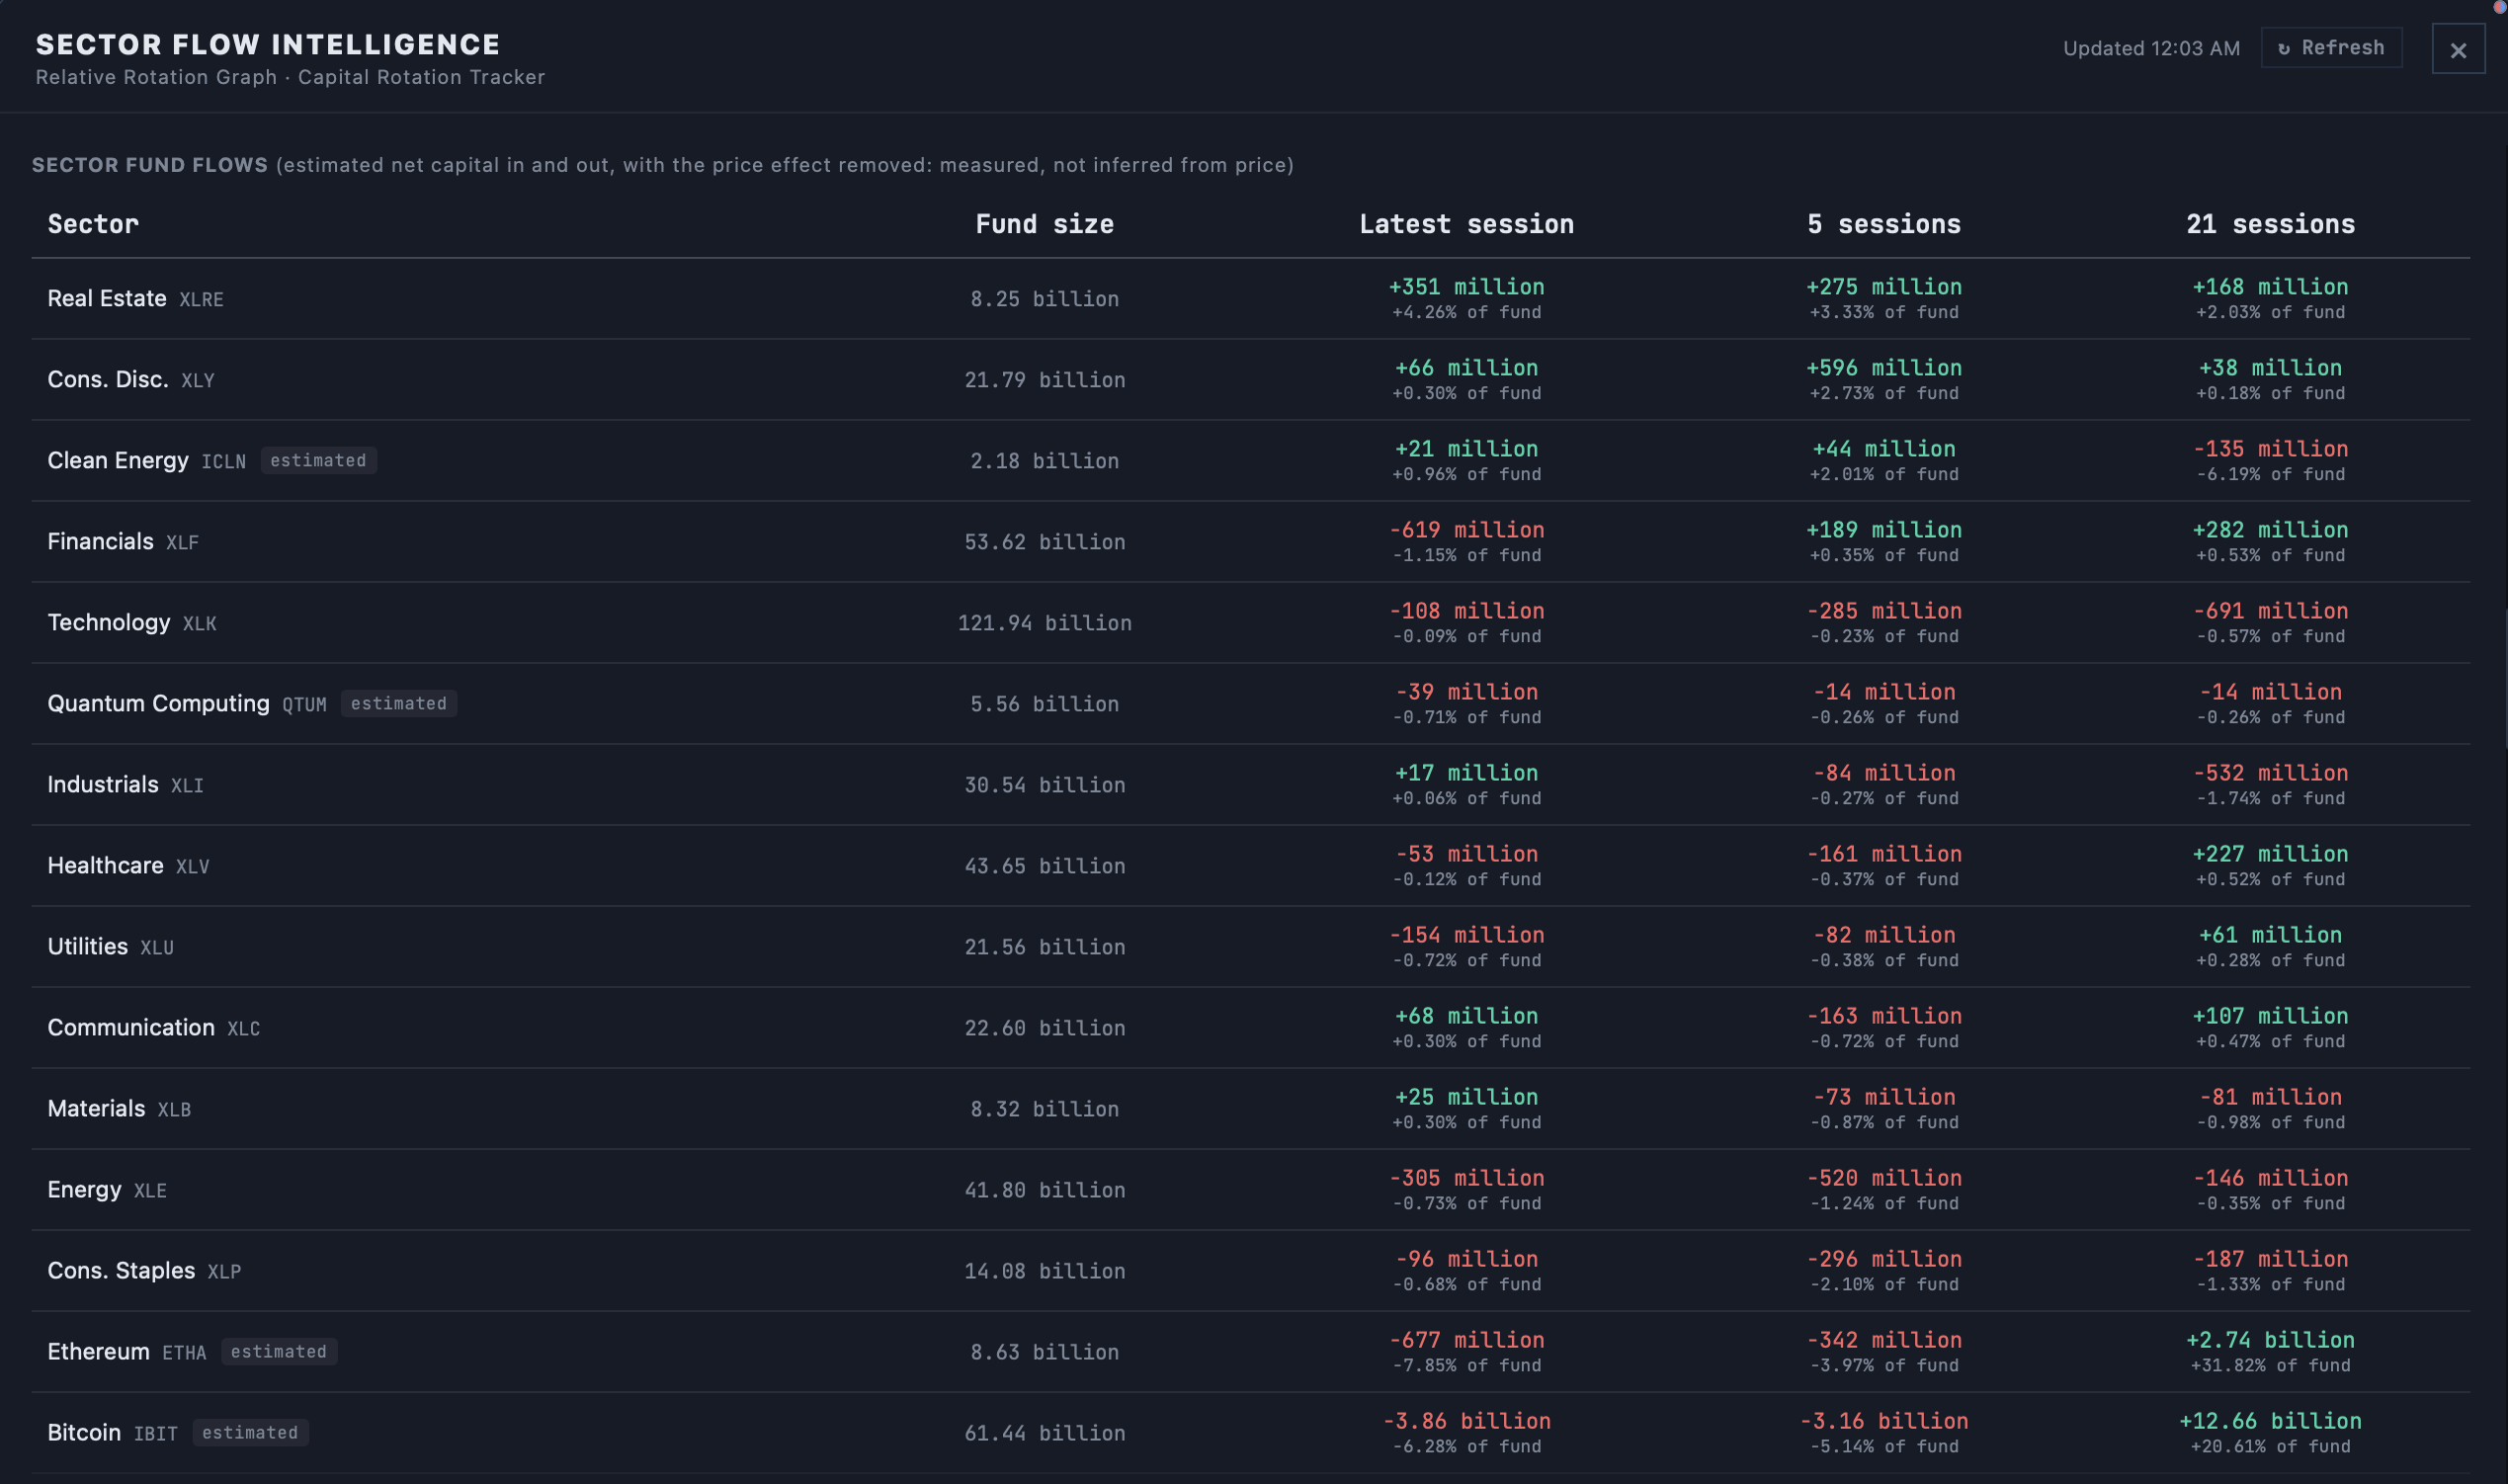
Task: Click the -3.86 billion latest session value
Action: (1466, 1421)
